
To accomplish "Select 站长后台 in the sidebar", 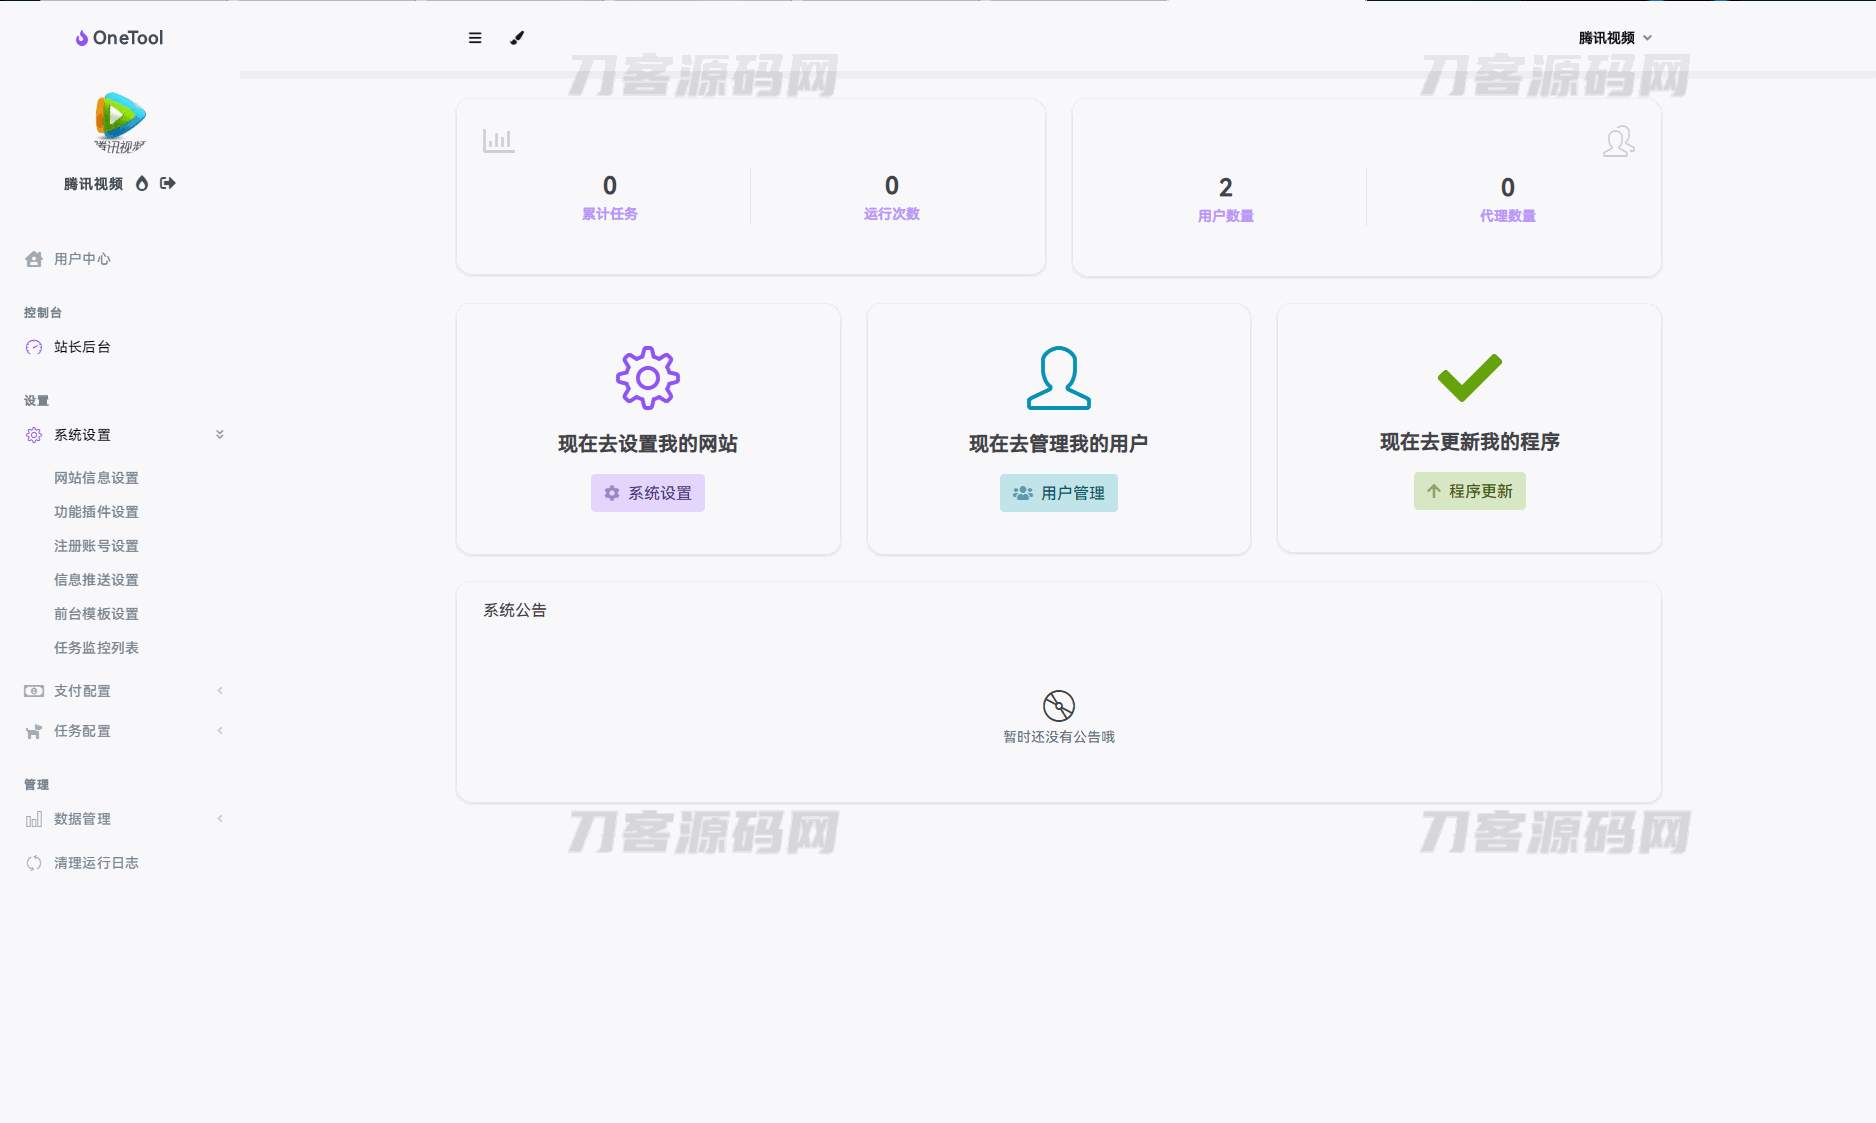I will coord(82,347).
